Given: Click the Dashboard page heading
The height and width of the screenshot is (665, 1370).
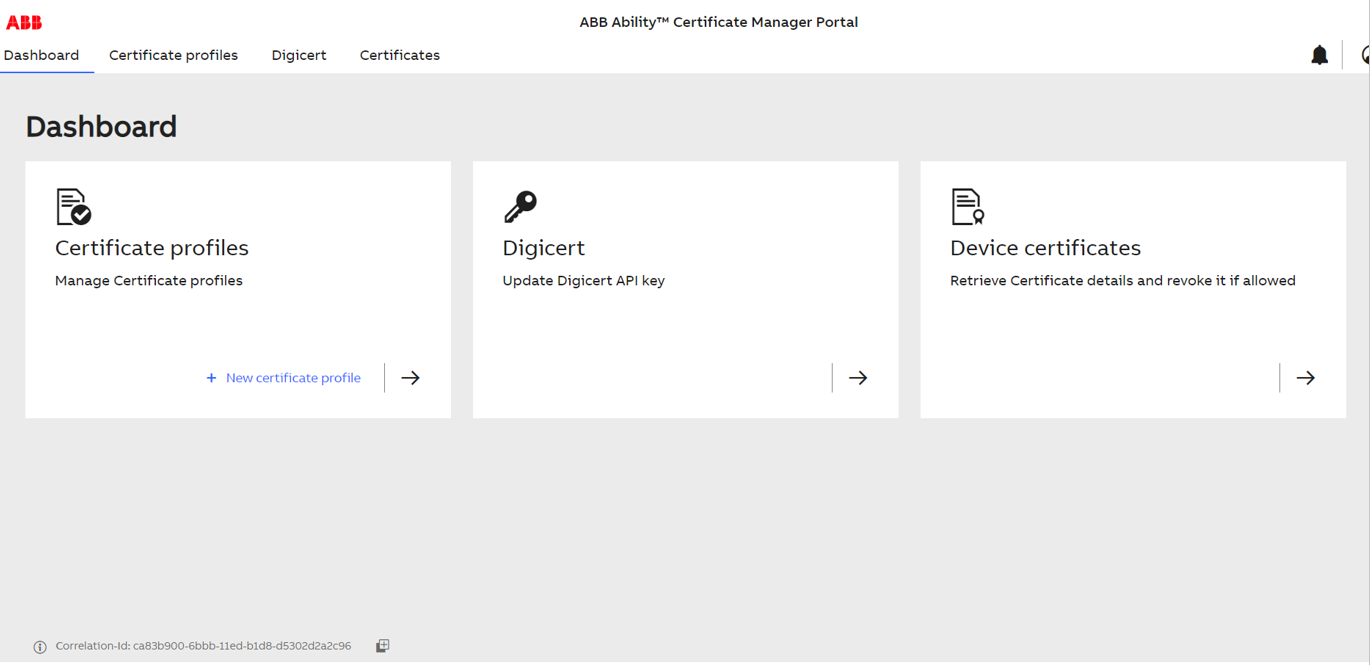Looking at the screenshot, I should pyautogui.click(x=101, y=127).
